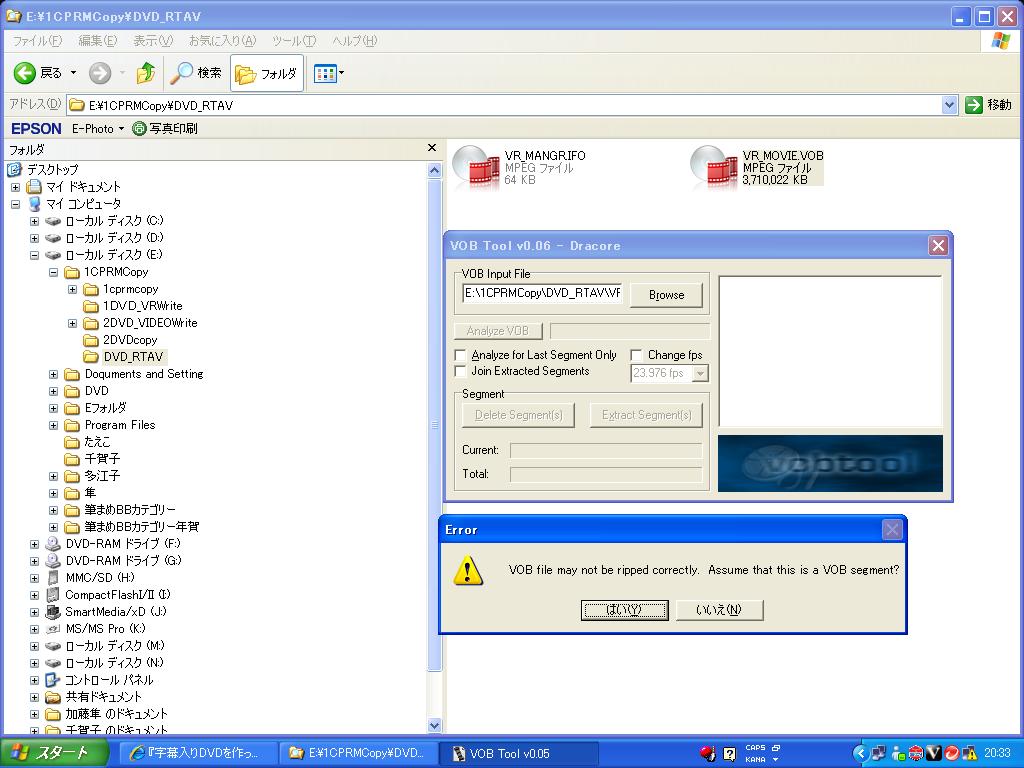Open the Favorites menu
The image size is (1024, 768).
point(222,40)
